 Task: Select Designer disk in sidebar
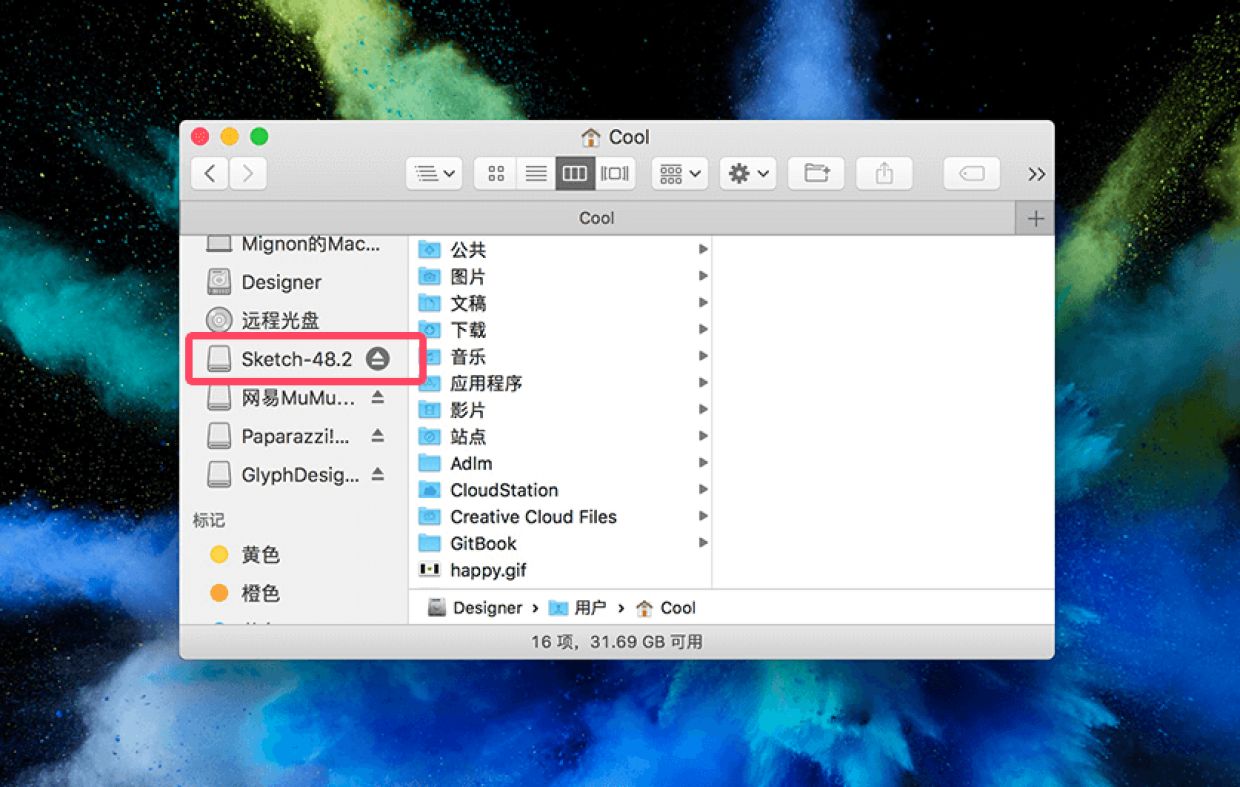[293, 282]
